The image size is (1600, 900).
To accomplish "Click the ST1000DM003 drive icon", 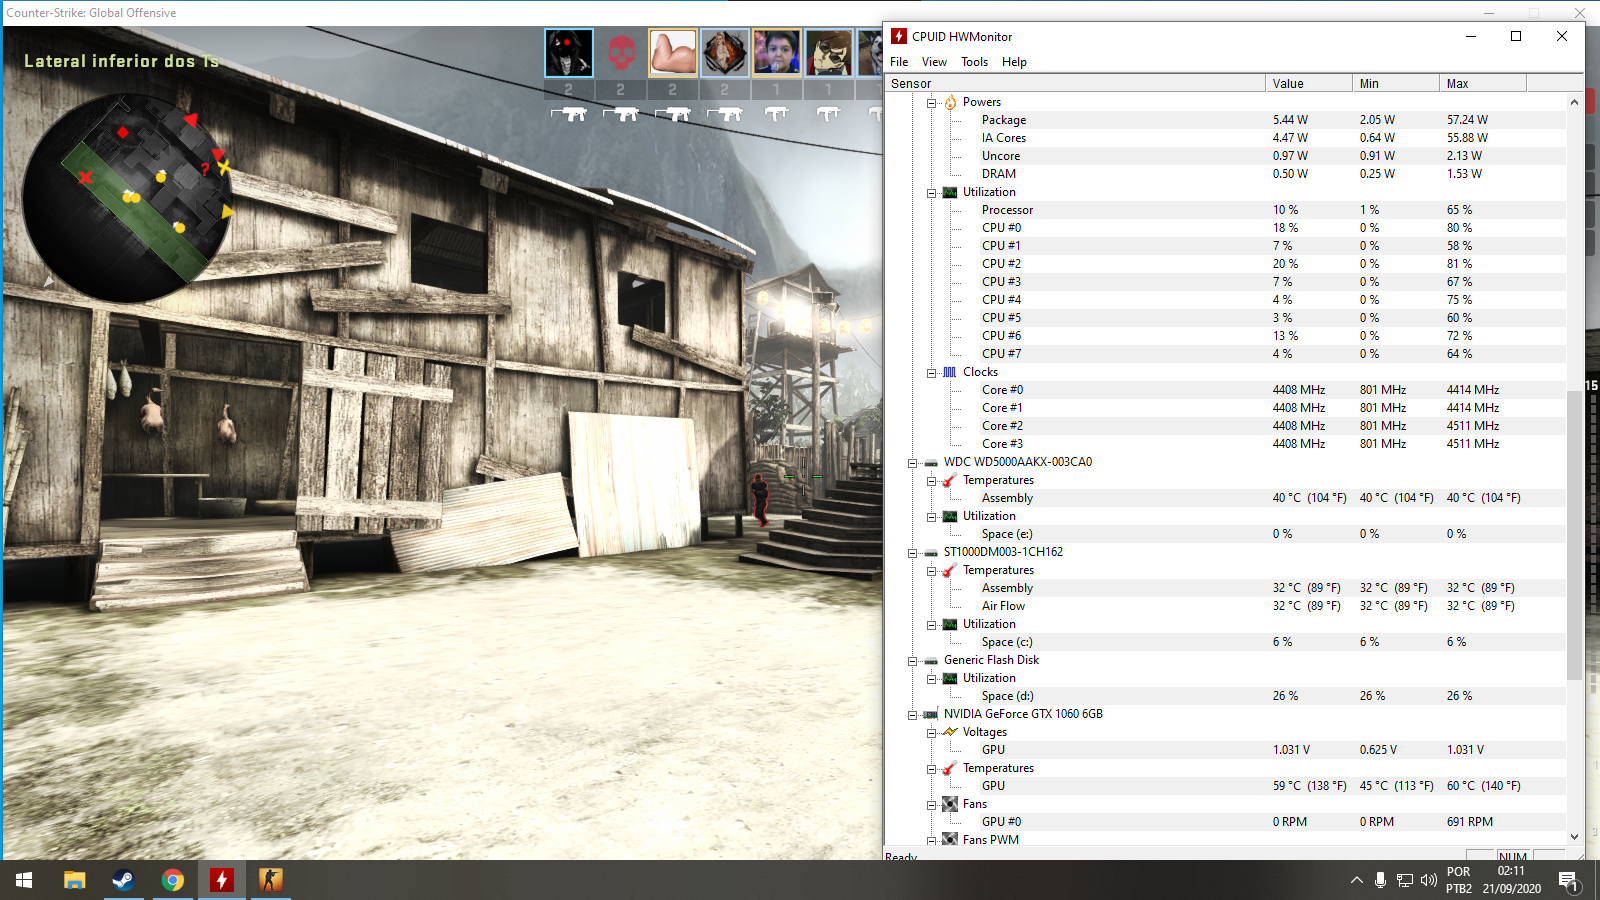I will 931,552.
